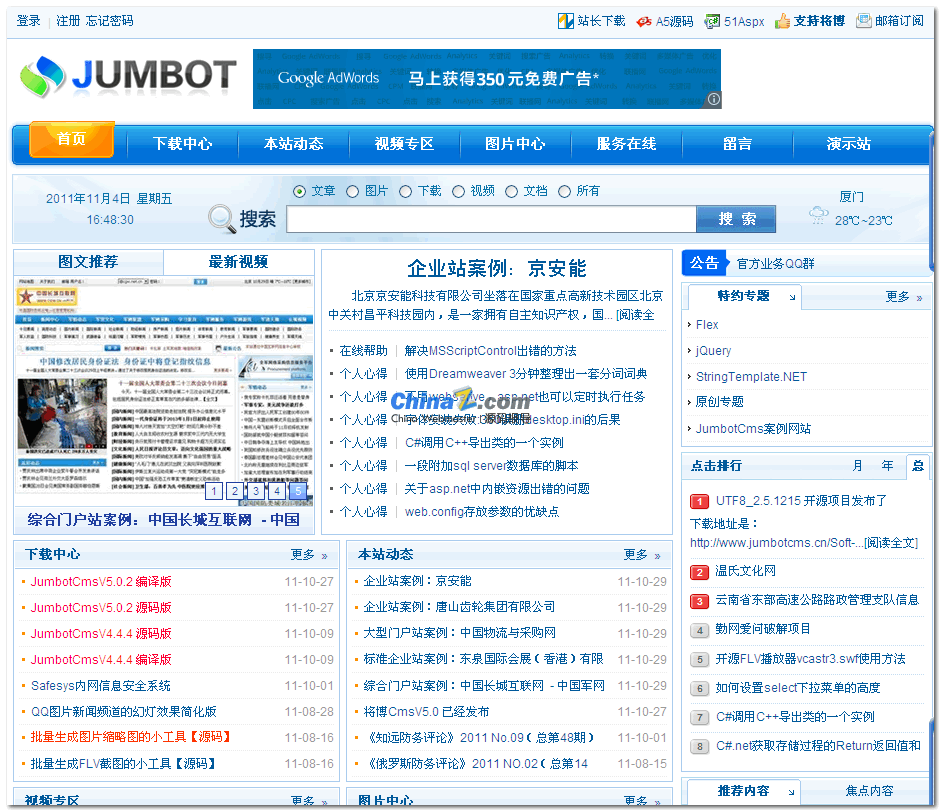Screen dimensions: 941x812
Task: Open the StringTemplate.NET topic link
Action: (x=751, y=377)
